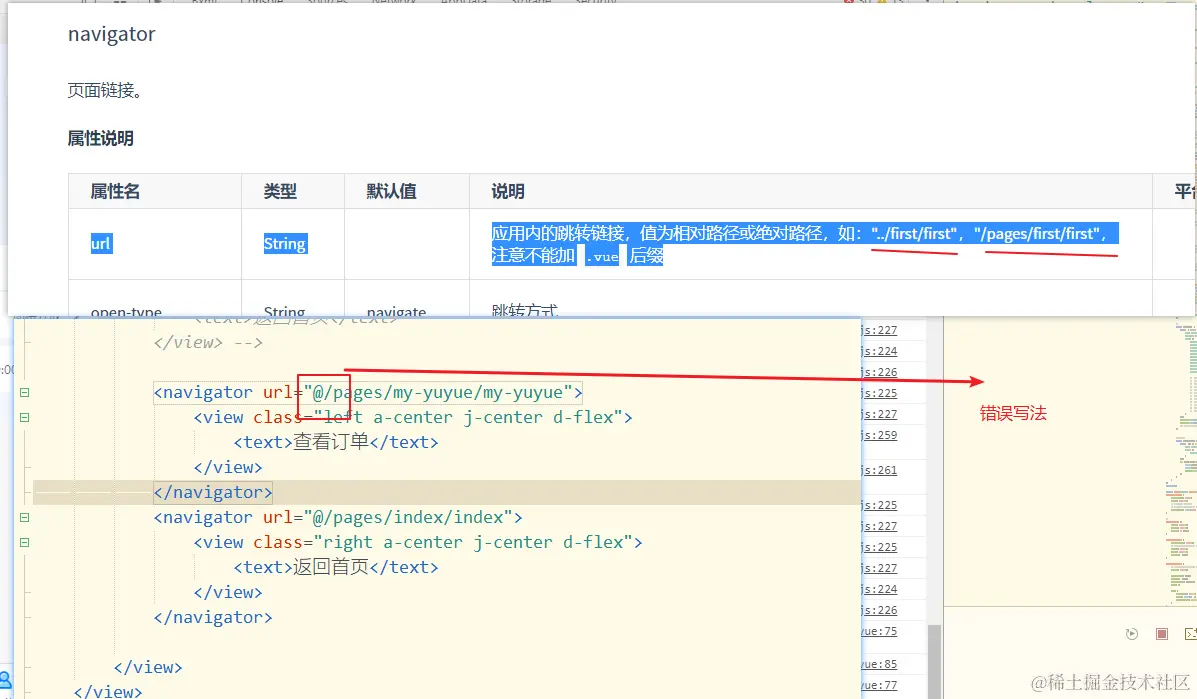Image resolution: width=1197 pixels, height=699 pixels.
Task: Click the '@/pages/index/index' url string
Action: [x=408, y=517]
